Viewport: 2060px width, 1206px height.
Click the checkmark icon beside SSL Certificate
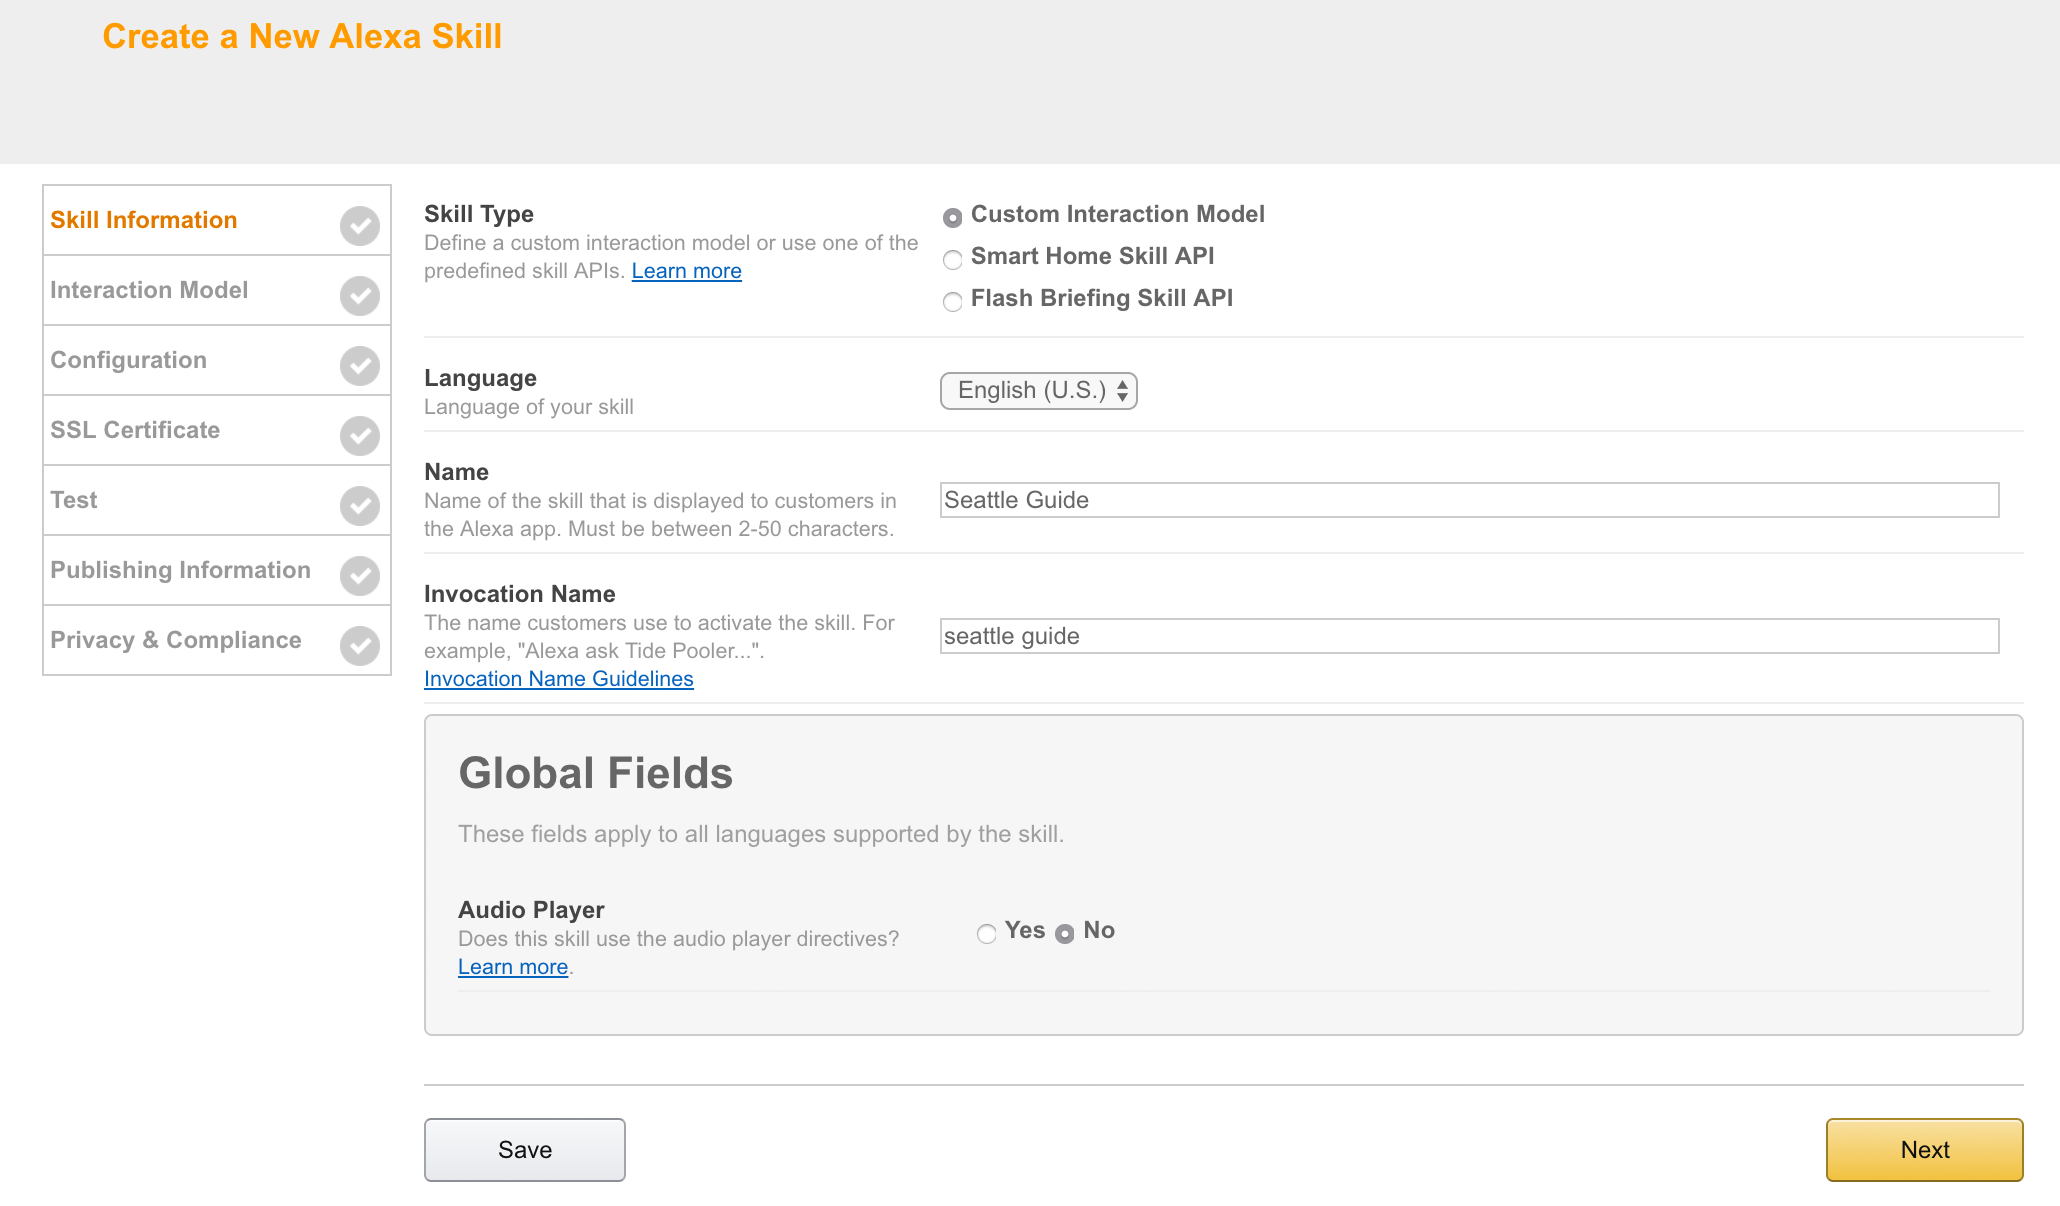point(359,434)
